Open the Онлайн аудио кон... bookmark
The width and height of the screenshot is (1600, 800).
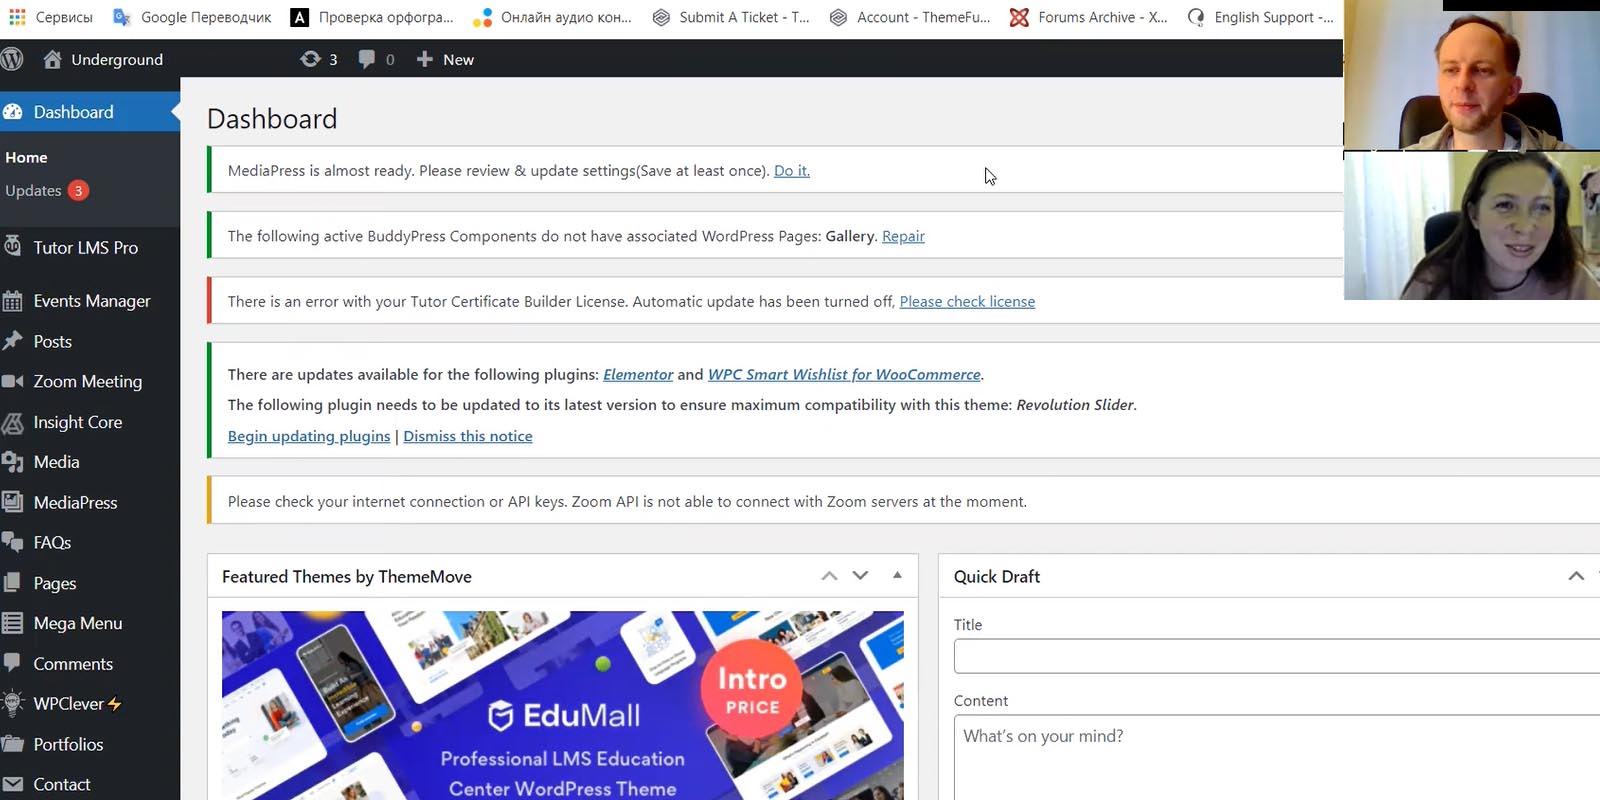pos(553,17)
